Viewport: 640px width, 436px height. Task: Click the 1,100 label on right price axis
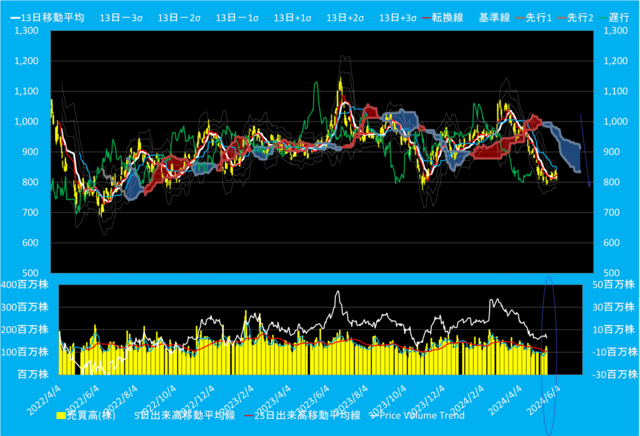616,91
